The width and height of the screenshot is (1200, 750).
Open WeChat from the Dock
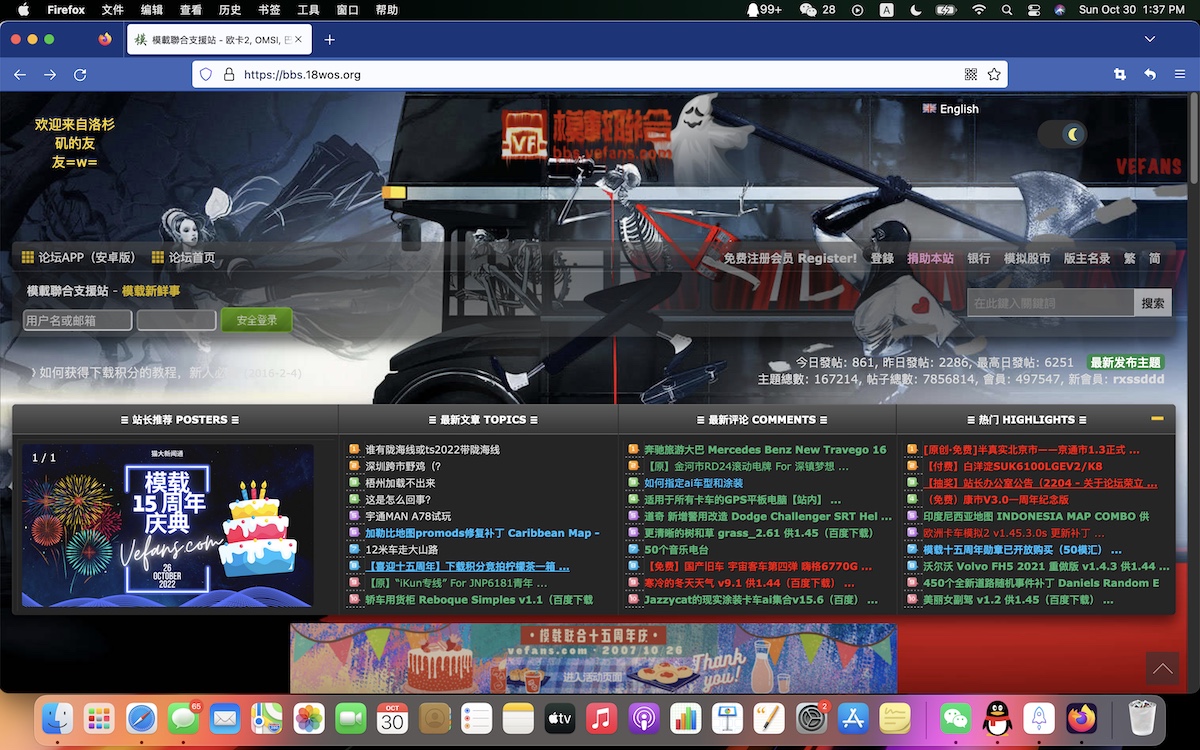(x=956, y=718)
